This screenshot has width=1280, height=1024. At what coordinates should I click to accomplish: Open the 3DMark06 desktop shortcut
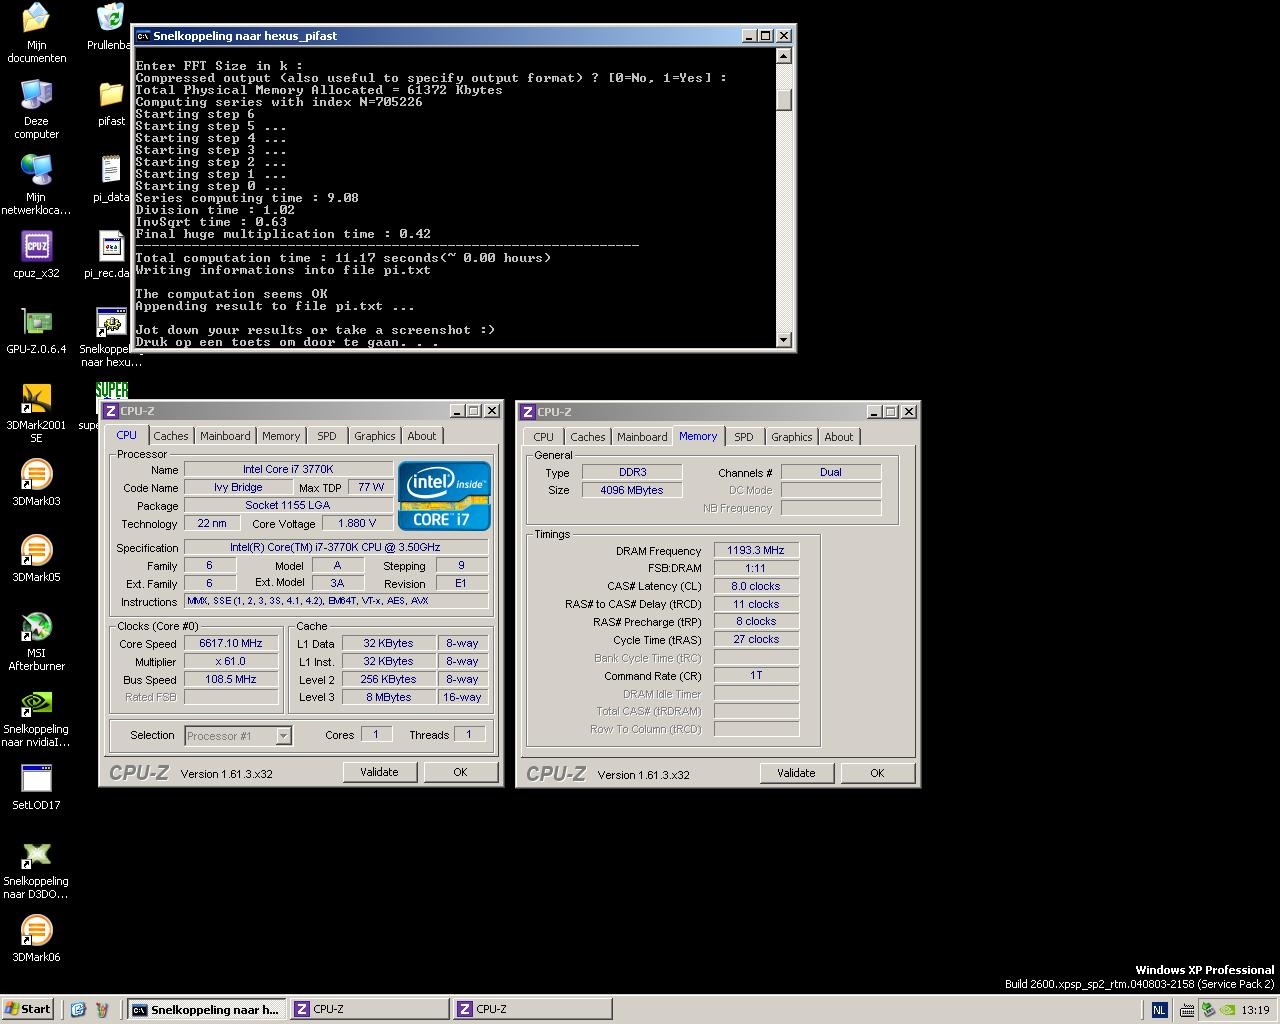tap(36, 932)
